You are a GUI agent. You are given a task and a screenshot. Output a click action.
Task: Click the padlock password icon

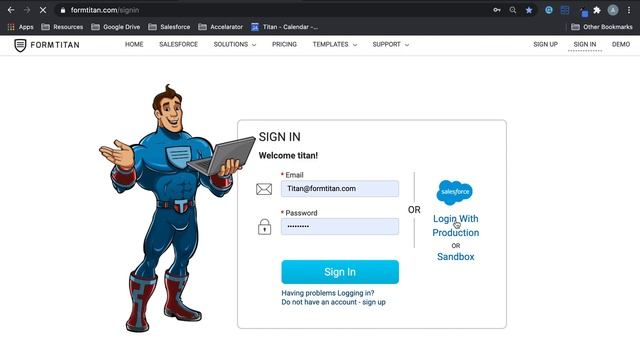pos(264,227)
